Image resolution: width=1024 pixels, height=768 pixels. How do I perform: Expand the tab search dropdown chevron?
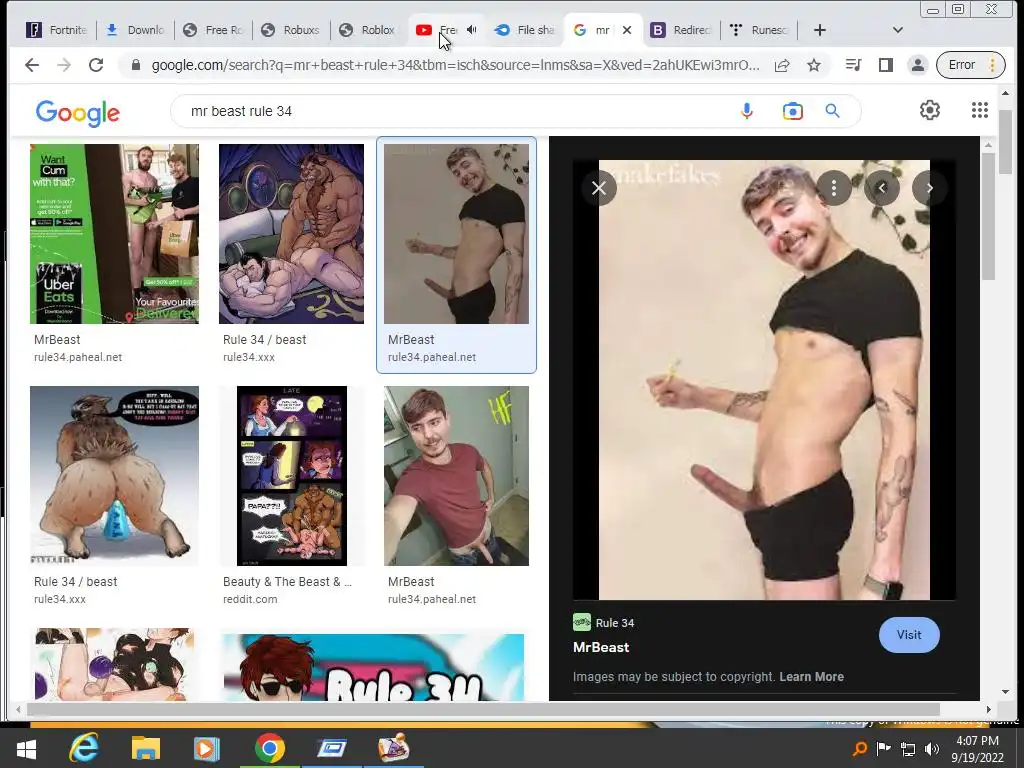[x=898, y=30]
